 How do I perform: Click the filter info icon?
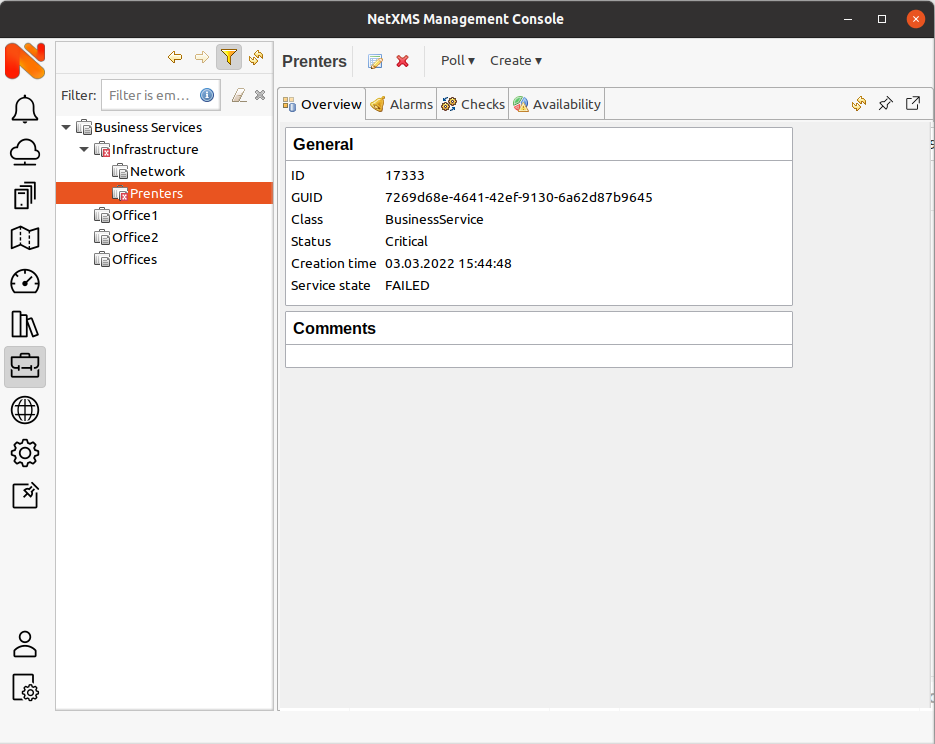coord(207,95)
